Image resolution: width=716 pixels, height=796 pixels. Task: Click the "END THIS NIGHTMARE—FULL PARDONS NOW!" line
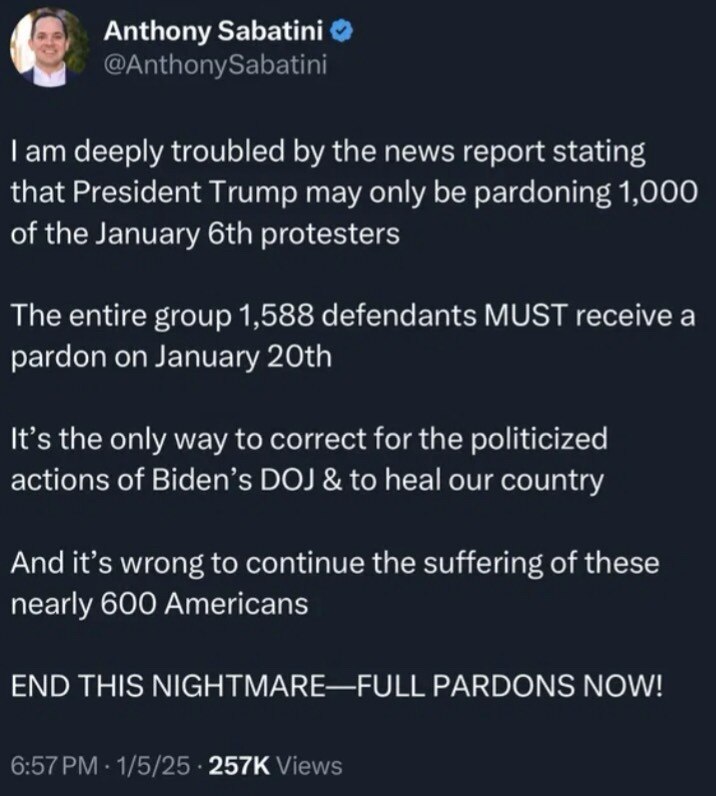(336, 687)
